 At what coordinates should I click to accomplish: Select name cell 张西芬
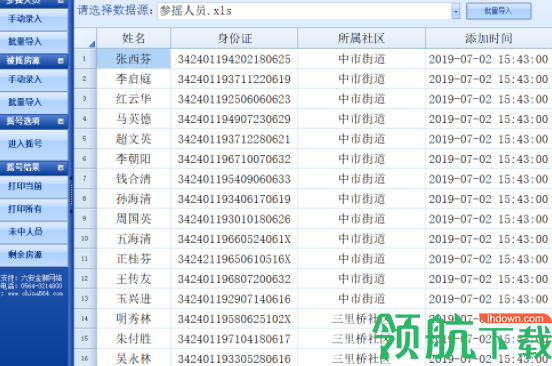(134, 59)
